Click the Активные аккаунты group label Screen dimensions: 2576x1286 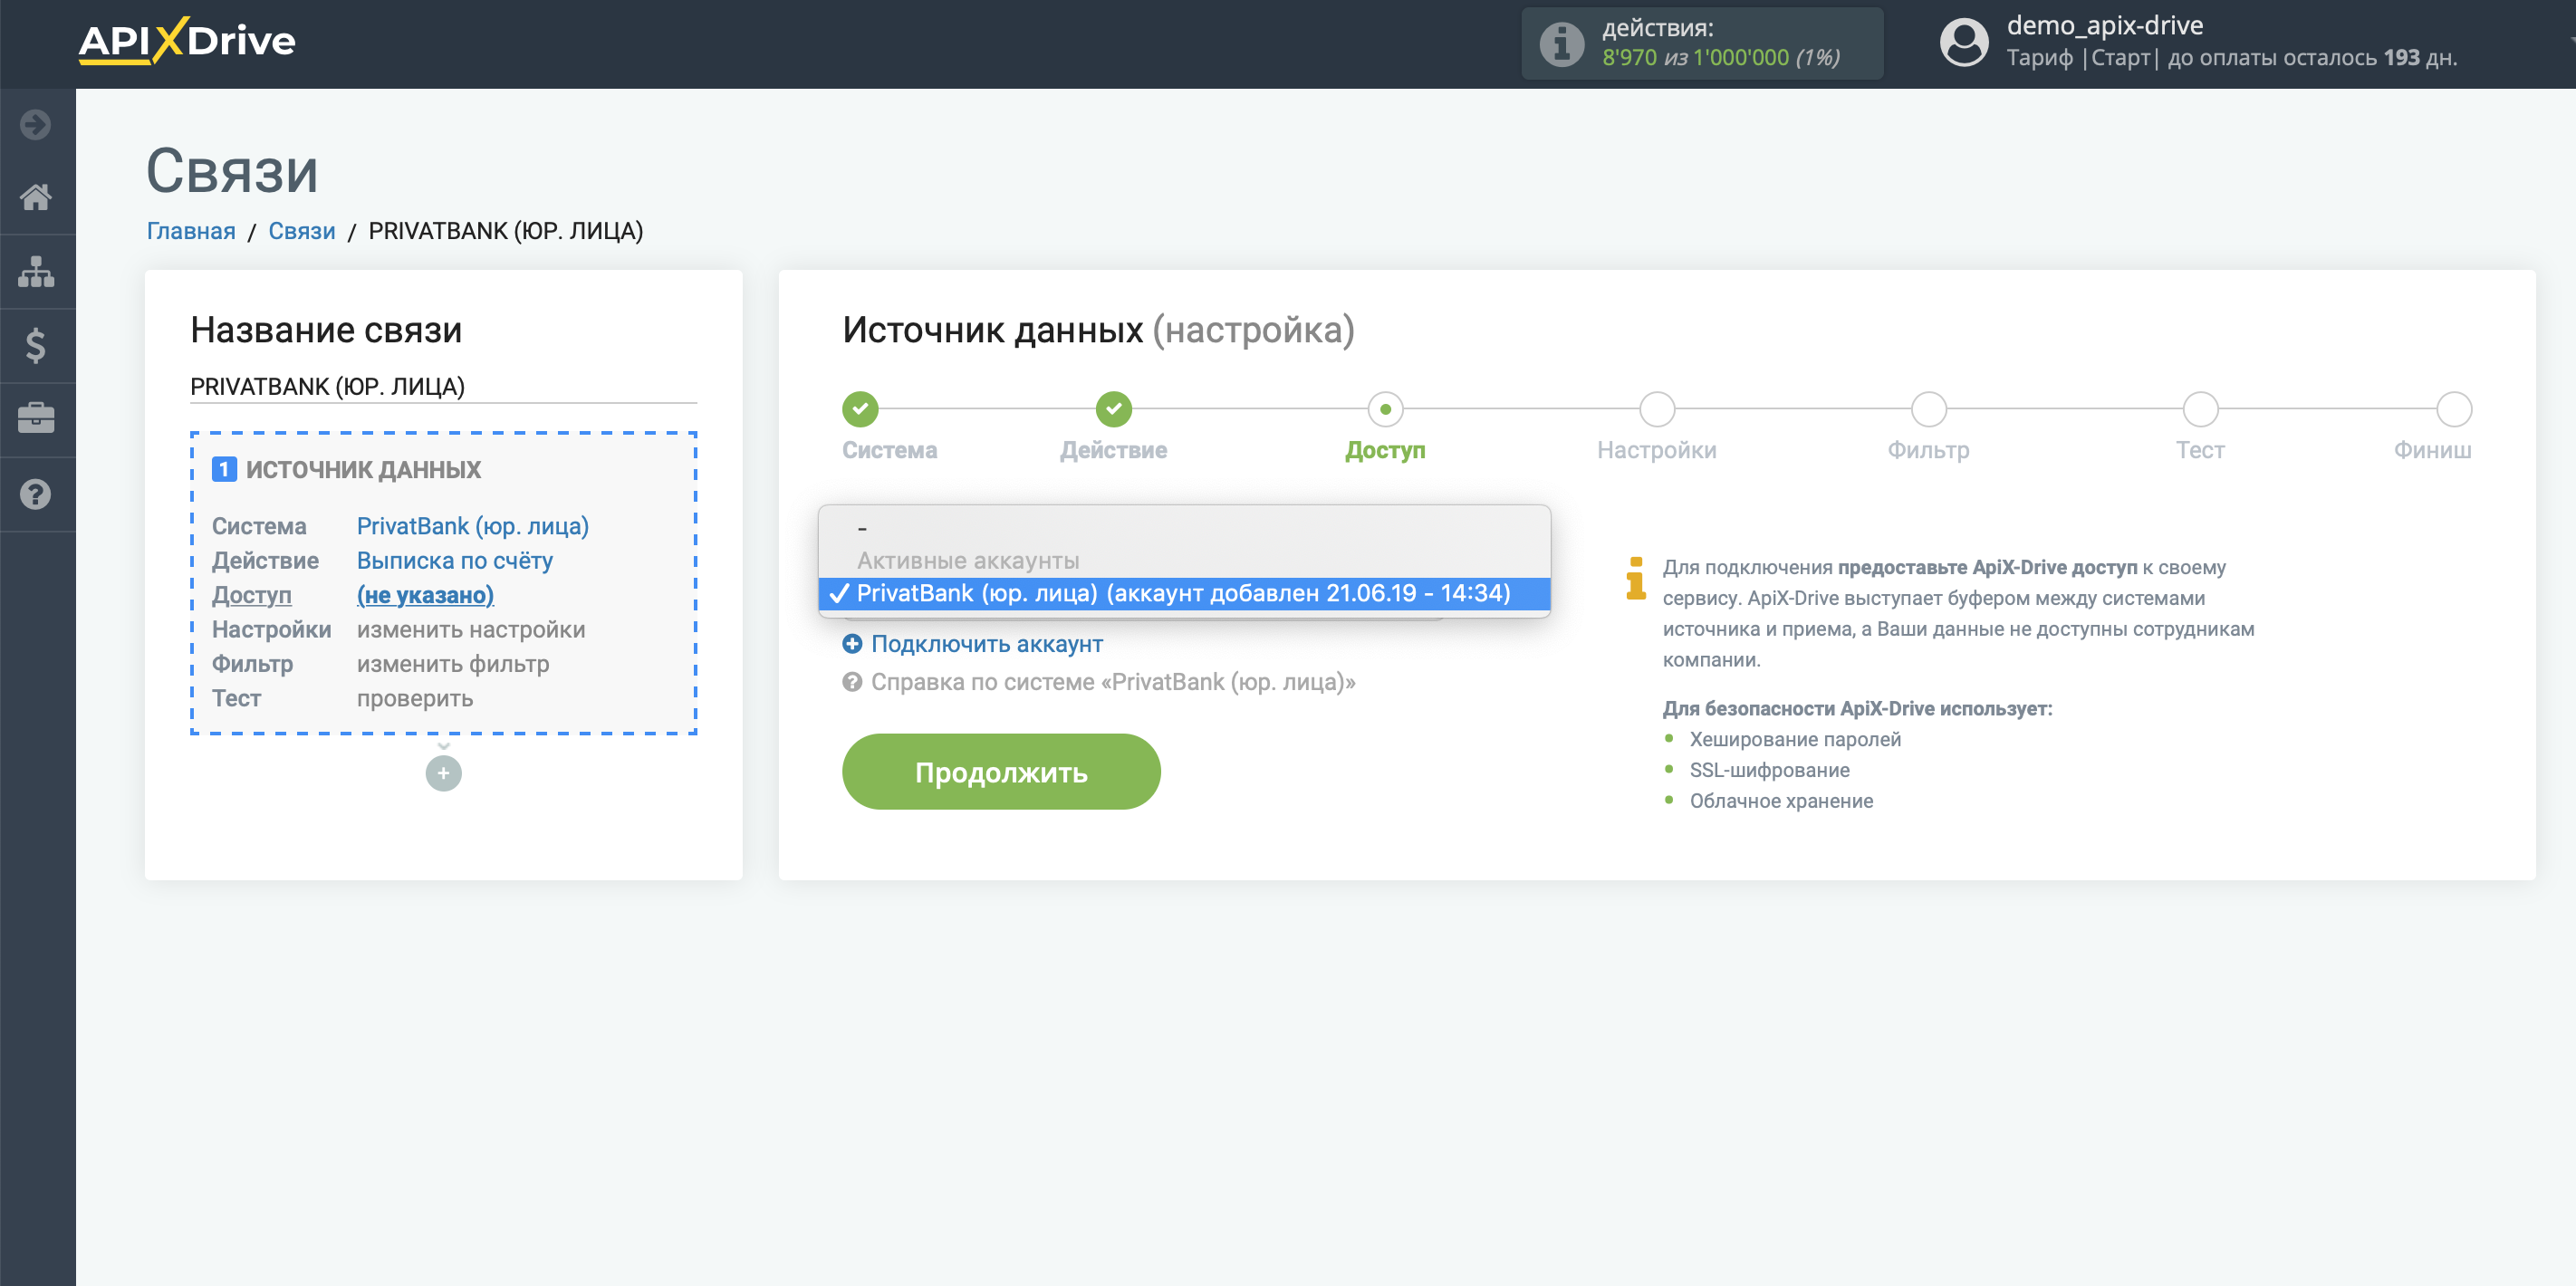tap(968, 561)
